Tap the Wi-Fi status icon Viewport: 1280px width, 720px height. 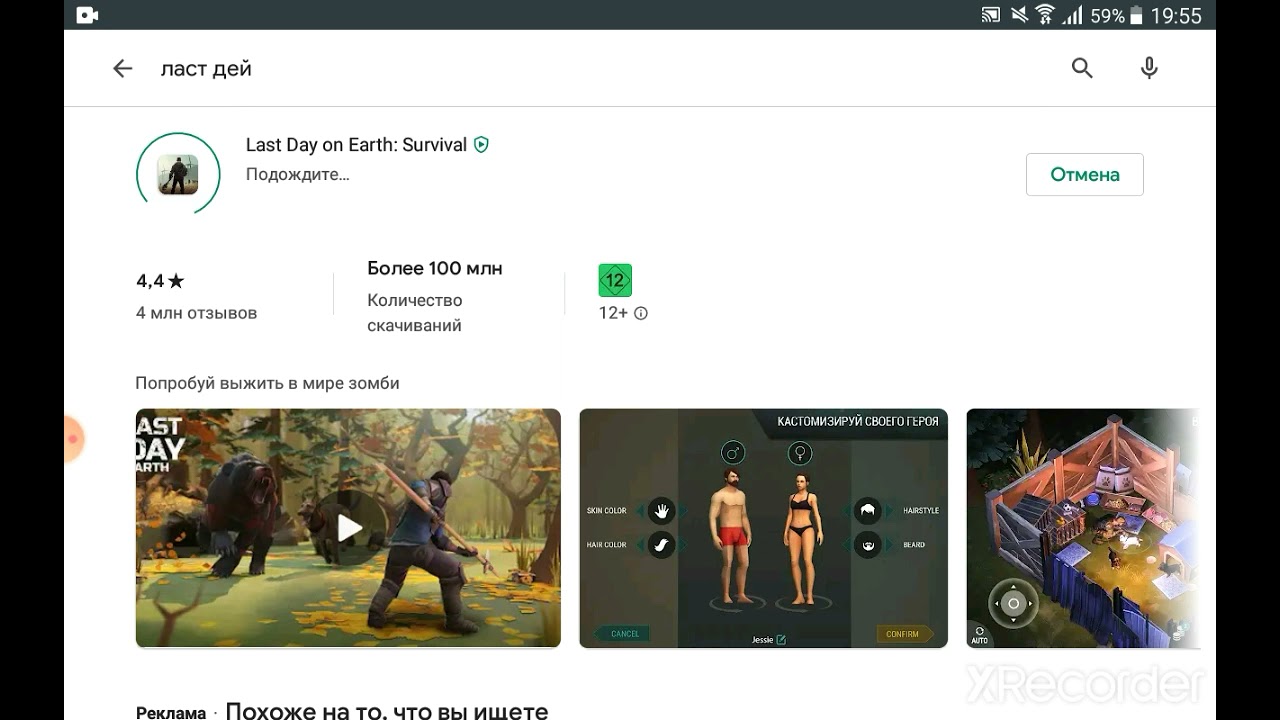(x=1045, y=15)
